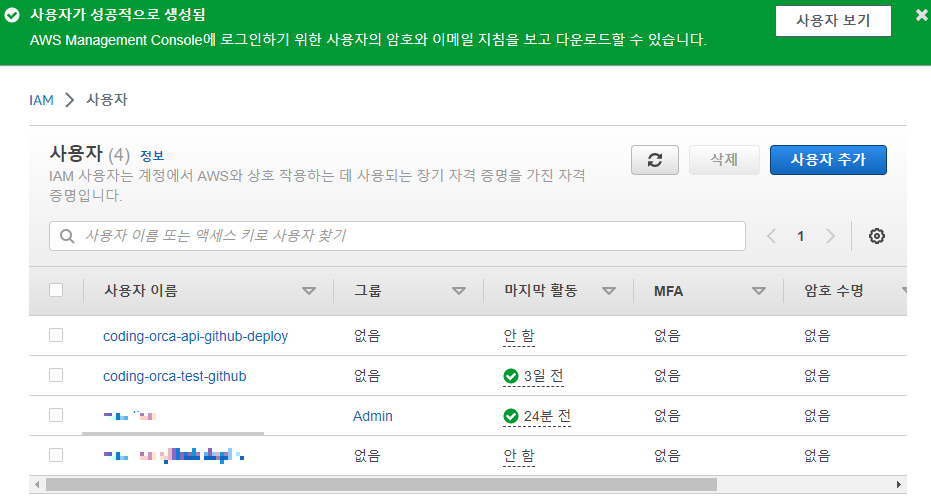Click the 암호 수명 column header

click(834, 291)
